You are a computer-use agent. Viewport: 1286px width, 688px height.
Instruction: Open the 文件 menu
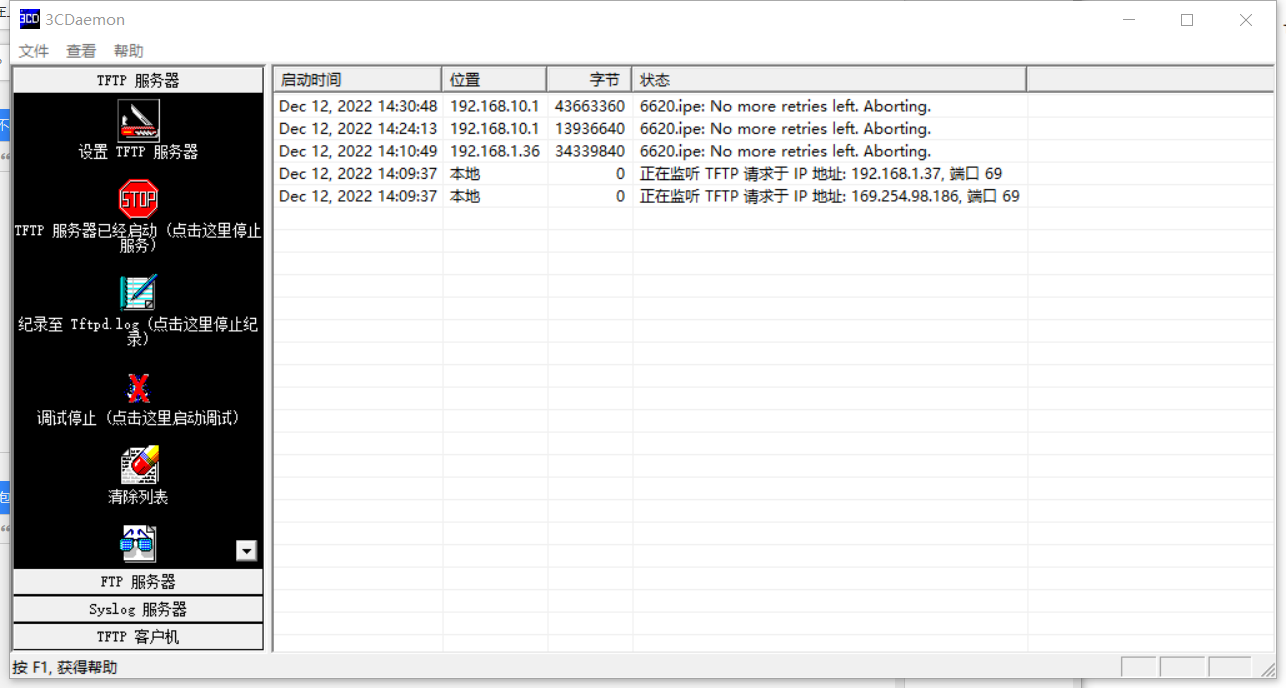click(x=34, y=51)
